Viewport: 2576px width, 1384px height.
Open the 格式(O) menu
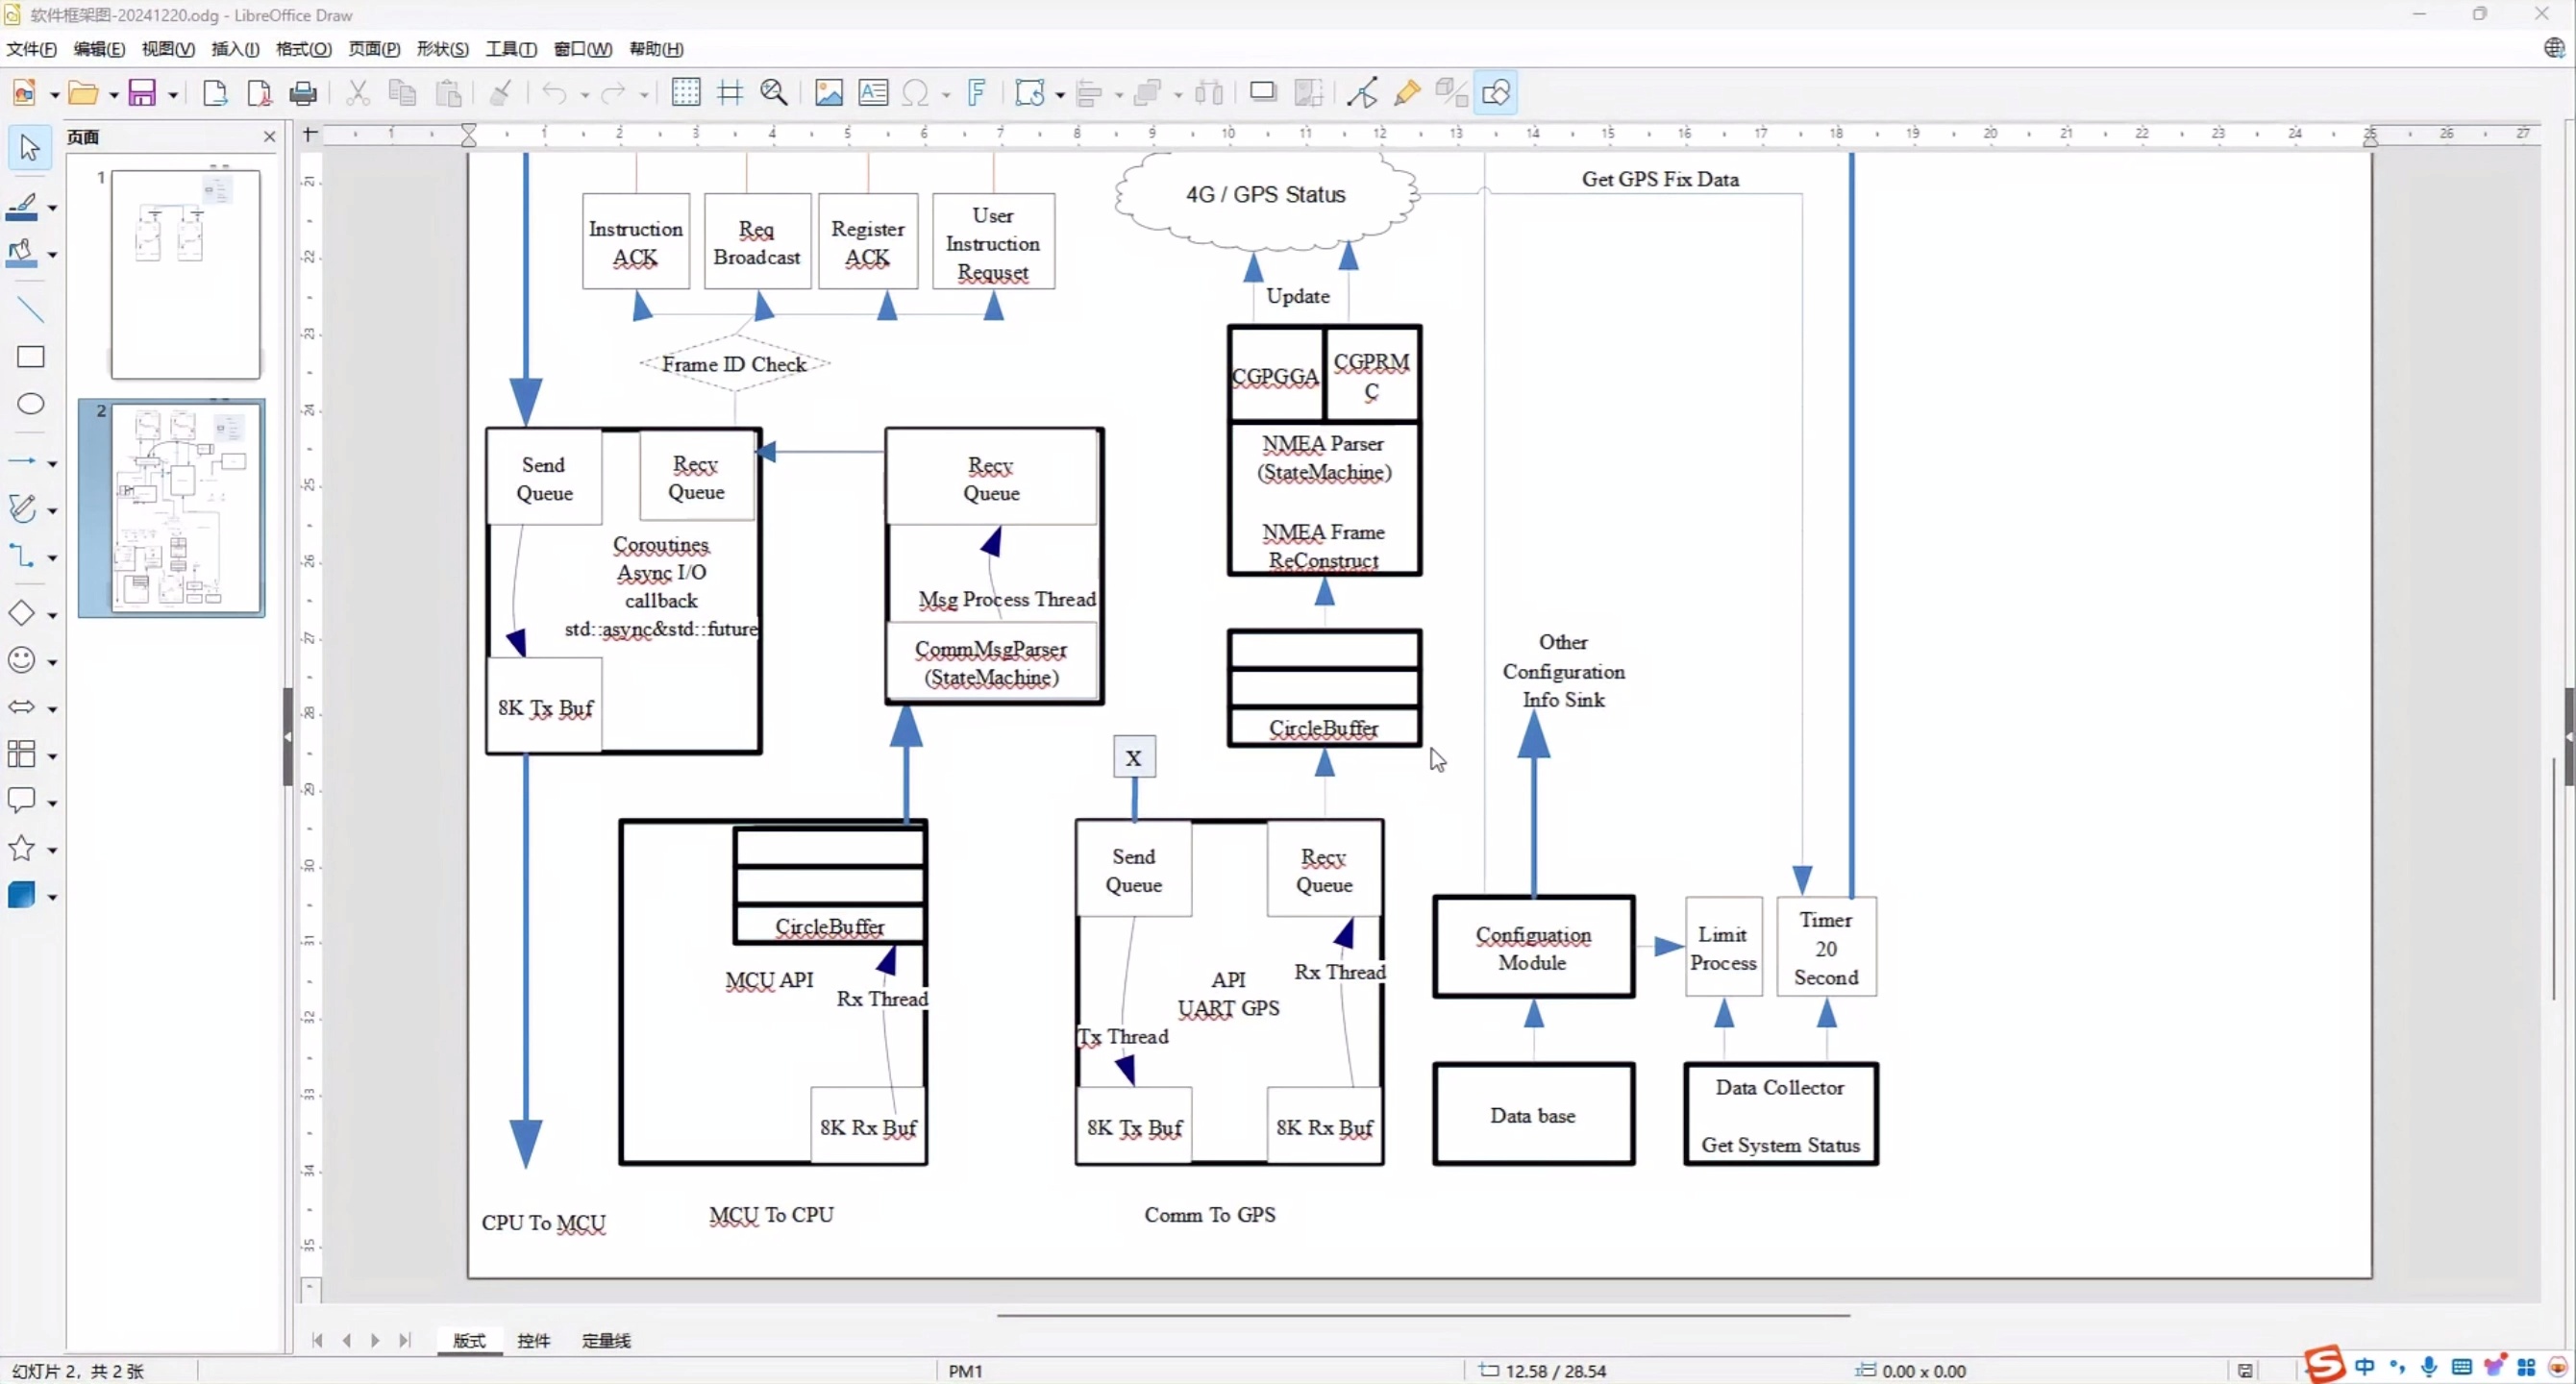[x=303, y=49]
